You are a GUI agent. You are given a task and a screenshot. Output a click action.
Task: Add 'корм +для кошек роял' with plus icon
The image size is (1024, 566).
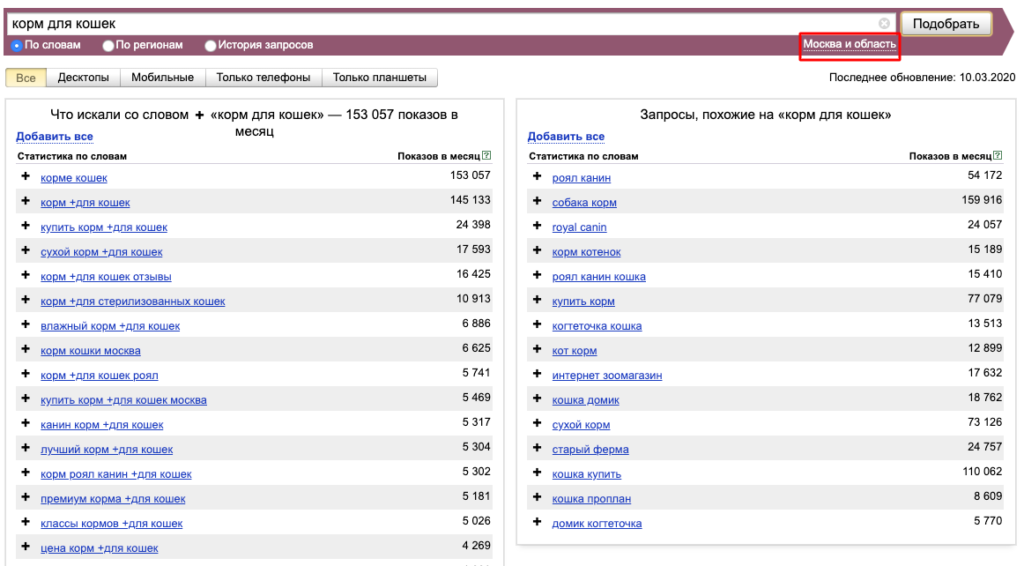coord(25,374)
